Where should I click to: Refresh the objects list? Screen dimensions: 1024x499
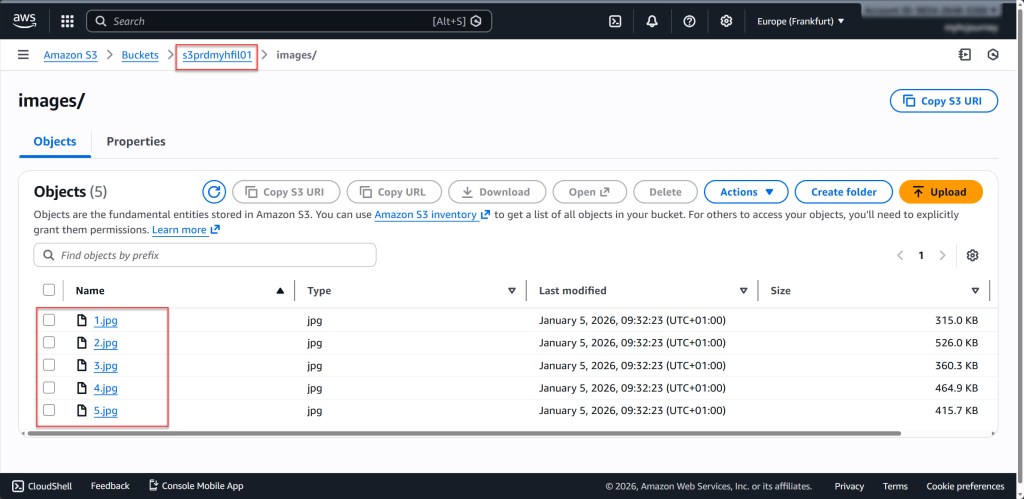(x=214, y=192)
